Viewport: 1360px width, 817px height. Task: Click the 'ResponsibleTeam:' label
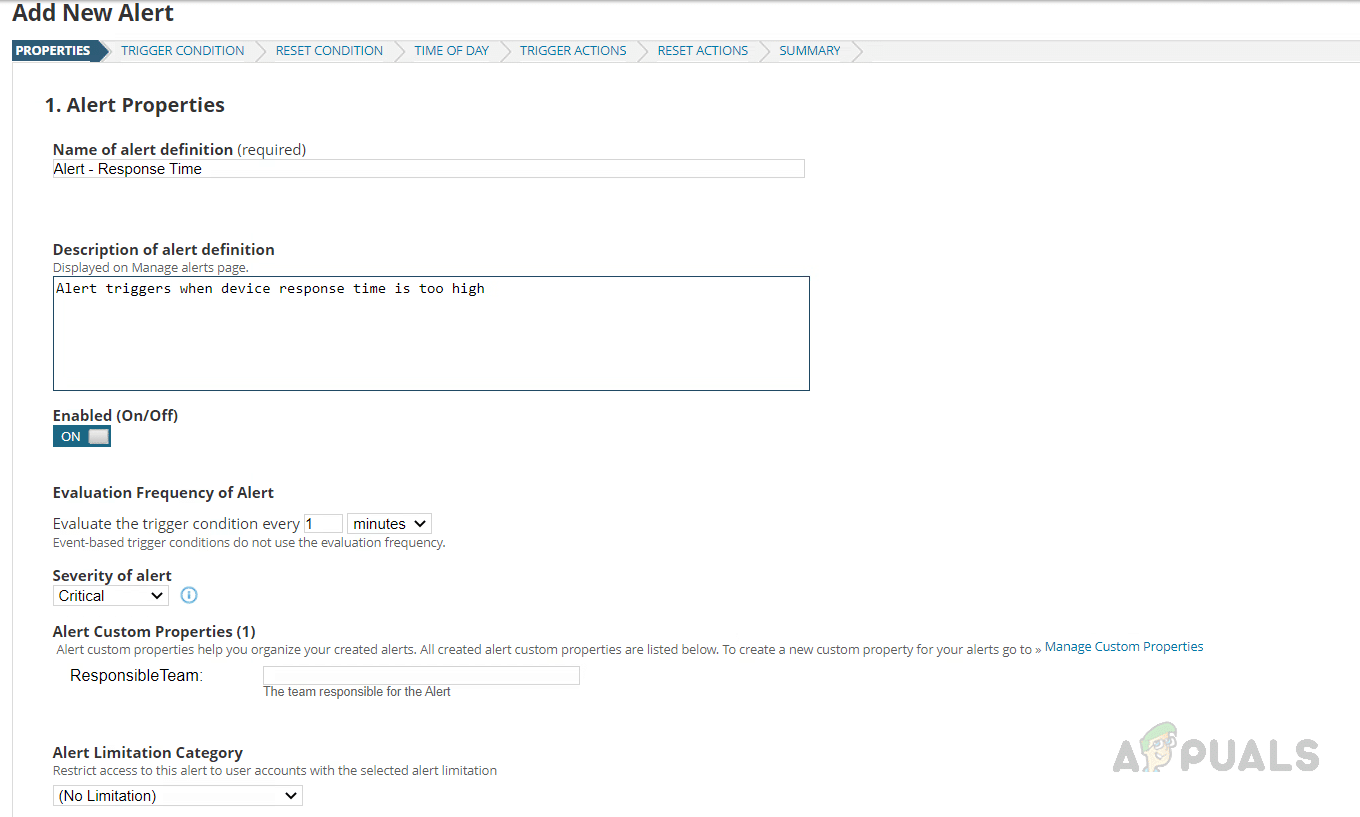[137, 676]
